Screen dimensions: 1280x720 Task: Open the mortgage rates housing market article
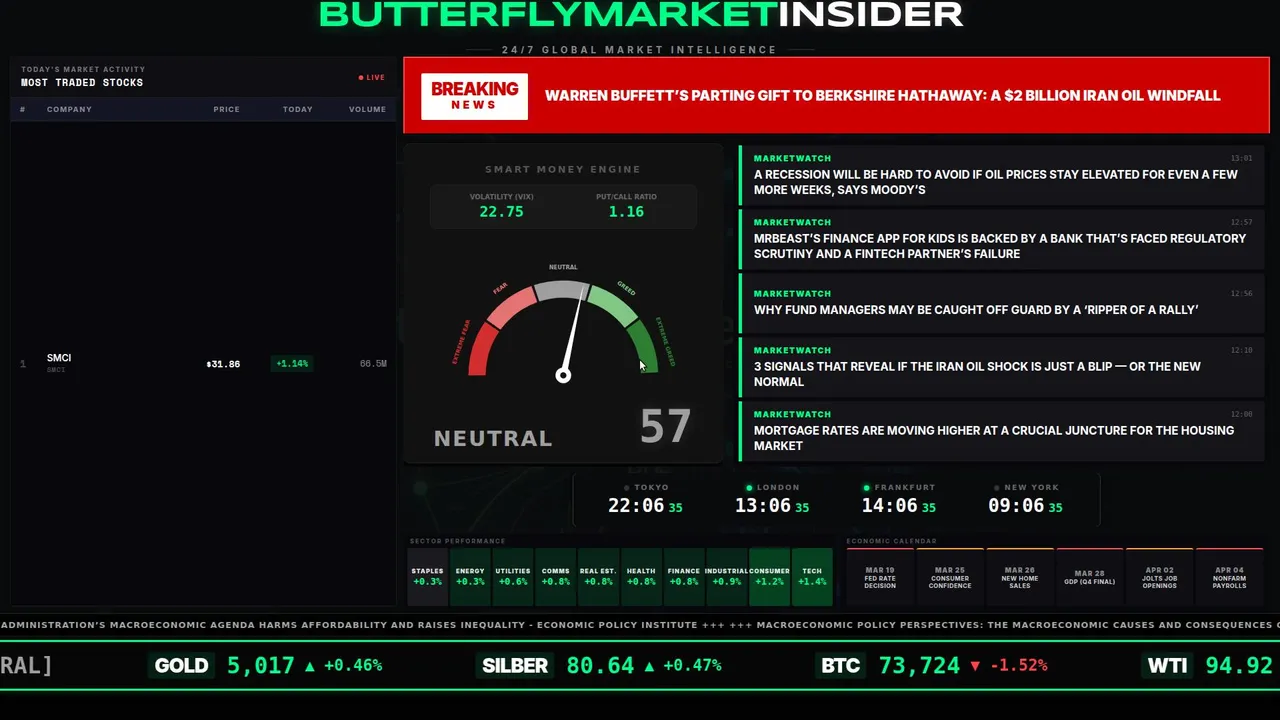tap(1002, 431)
